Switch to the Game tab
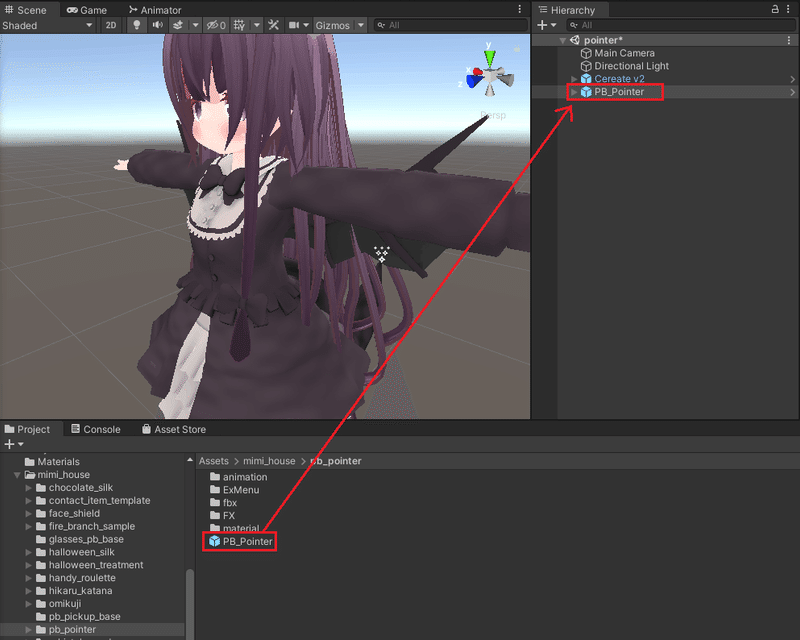This screenshot has height=640, width=800. 86,10
